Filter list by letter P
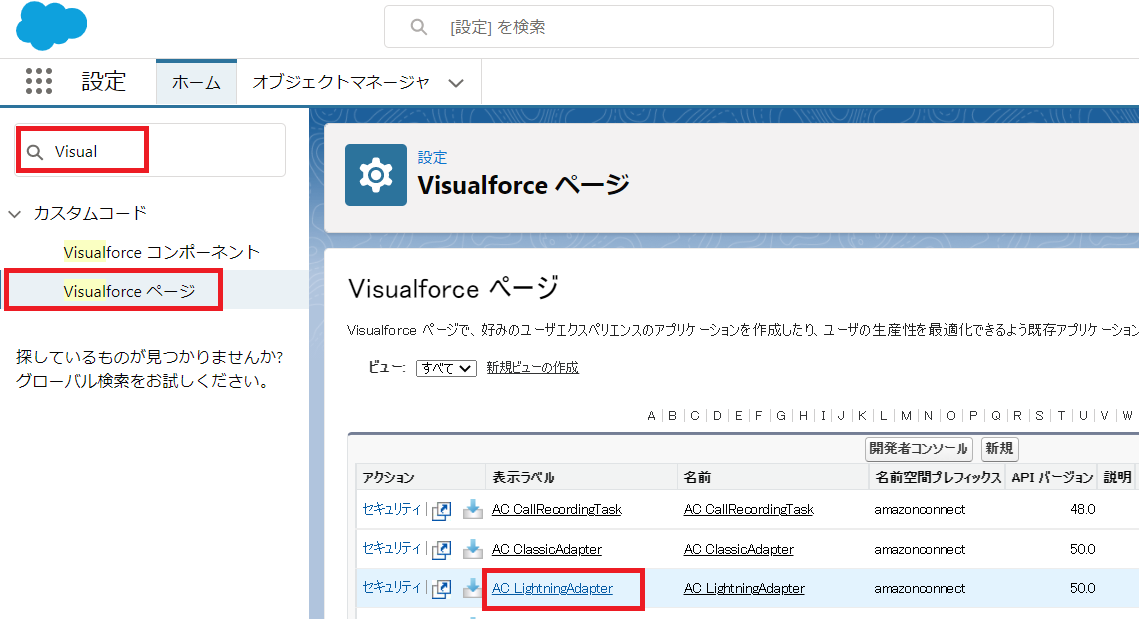 pos(973,416)
